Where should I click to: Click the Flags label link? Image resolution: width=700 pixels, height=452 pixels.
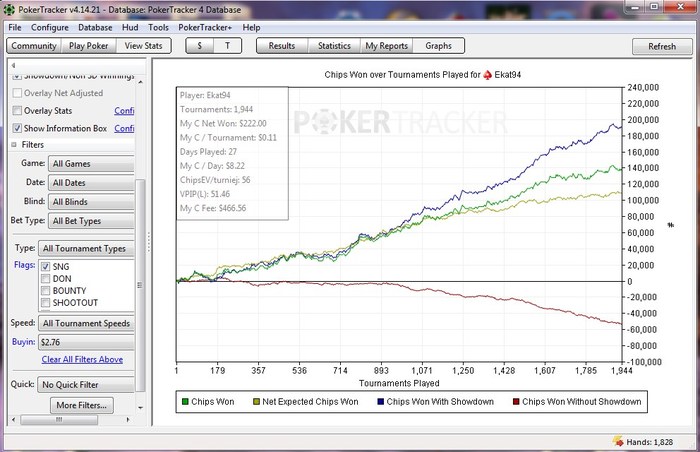24,265
